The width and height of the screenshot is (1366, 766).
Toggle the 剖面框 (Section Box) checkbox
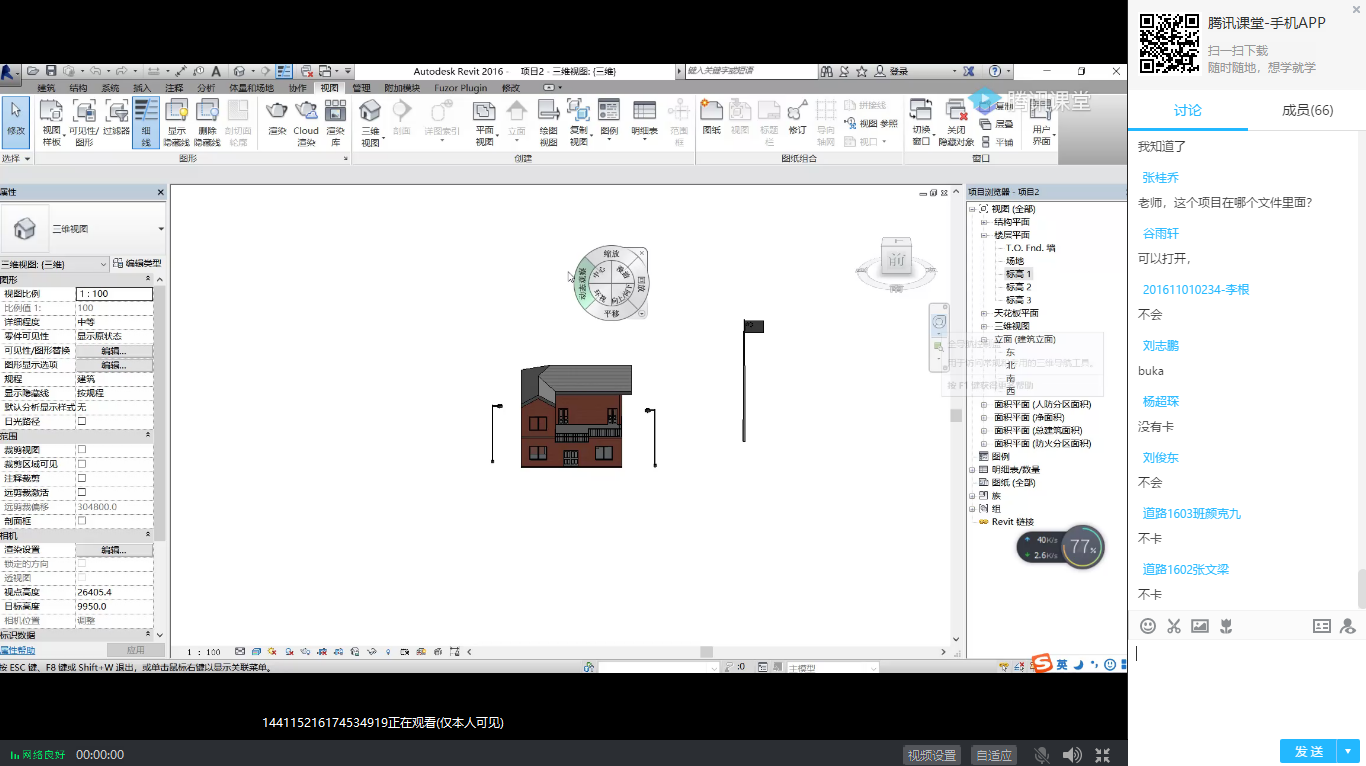pyautogui.click(x=82, y=521)
